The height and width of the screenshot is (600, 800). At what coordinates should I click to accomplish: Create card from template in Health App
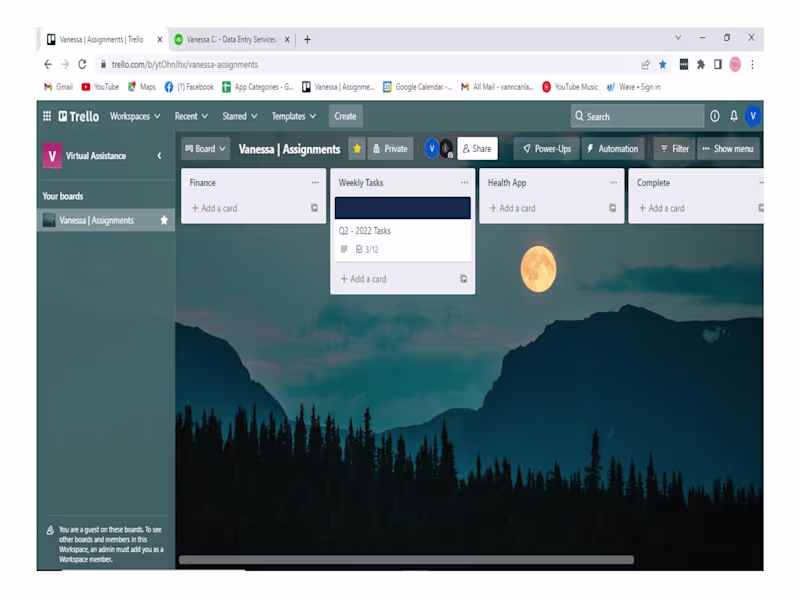612,208
